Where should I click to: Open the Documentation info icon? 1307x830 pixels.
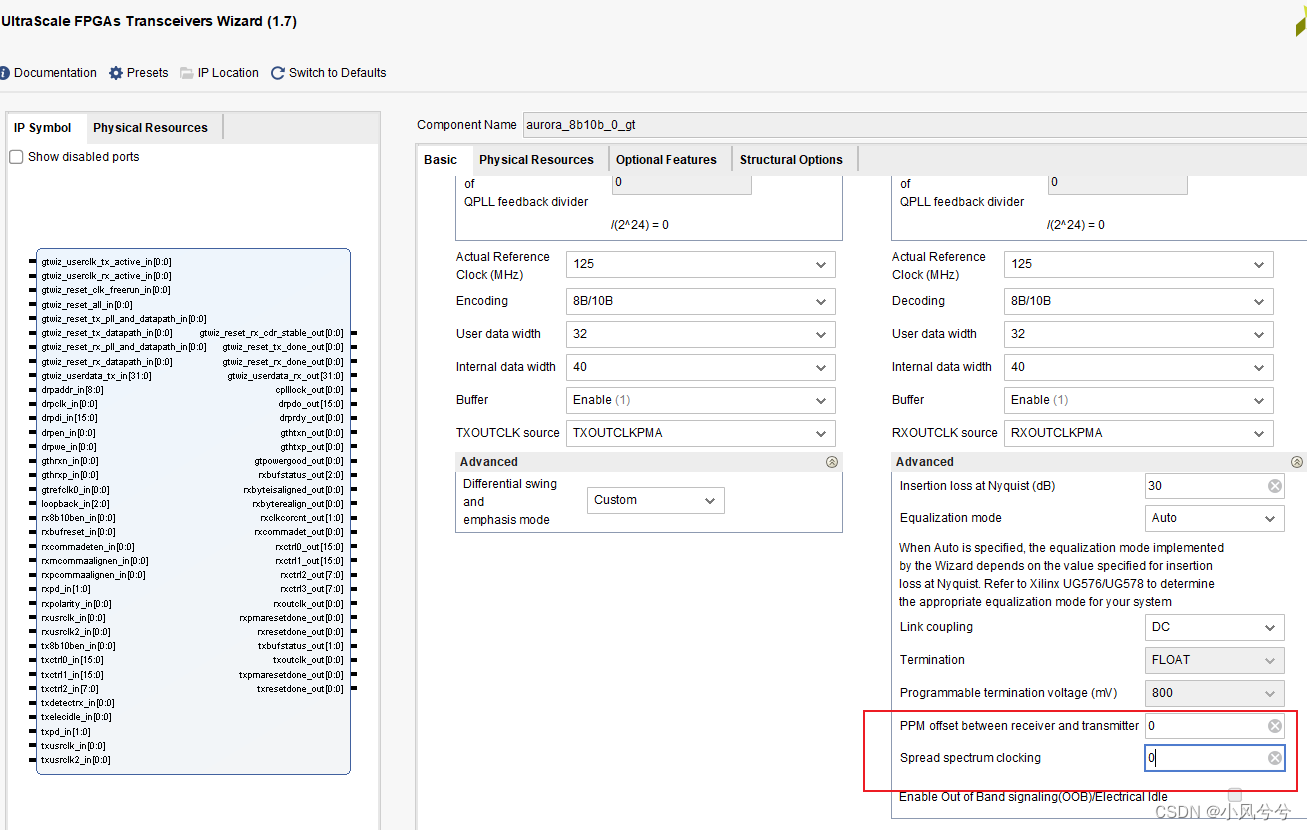(x=4, y=73)
